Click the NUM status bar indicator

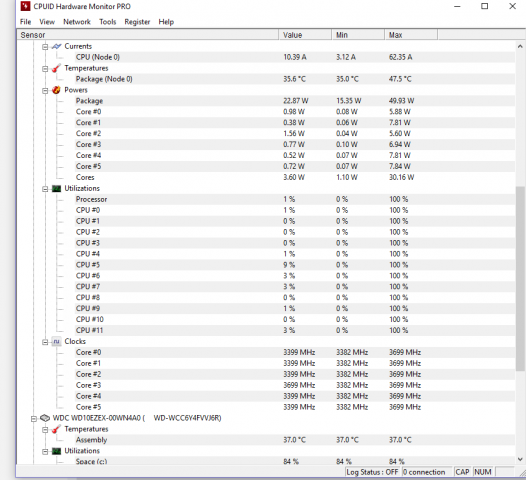coord(483,472)
